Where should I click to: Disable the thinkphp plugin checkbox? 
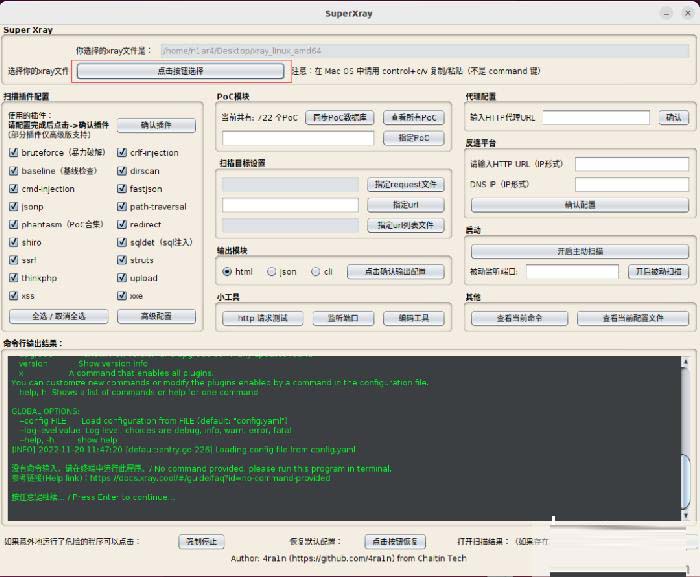[x=13, y=278]
